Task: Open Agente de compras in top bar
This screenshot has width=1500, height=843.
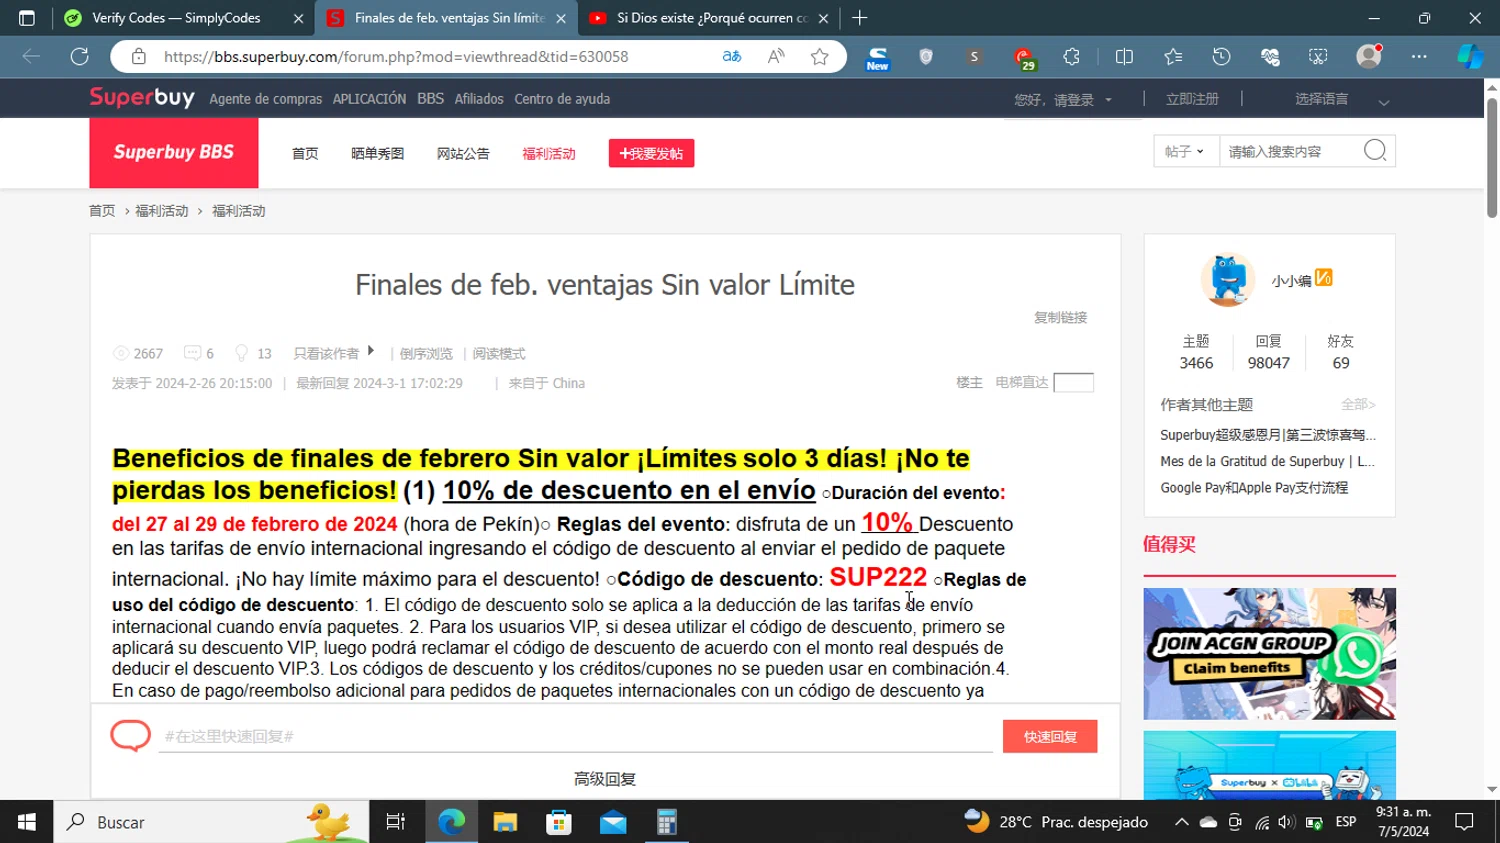Action: 265,99
